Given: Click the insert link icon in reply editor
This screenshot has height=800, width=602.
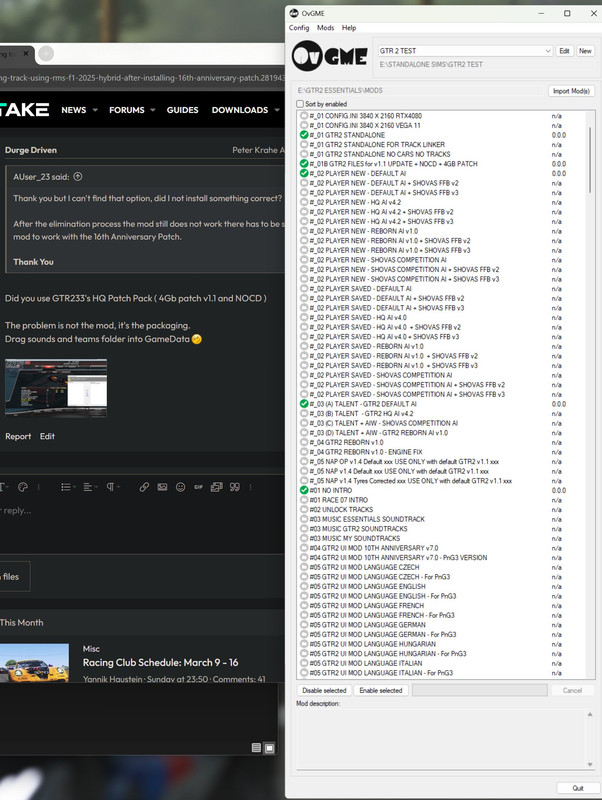Looking at the screenshot, I should (144, 487).
